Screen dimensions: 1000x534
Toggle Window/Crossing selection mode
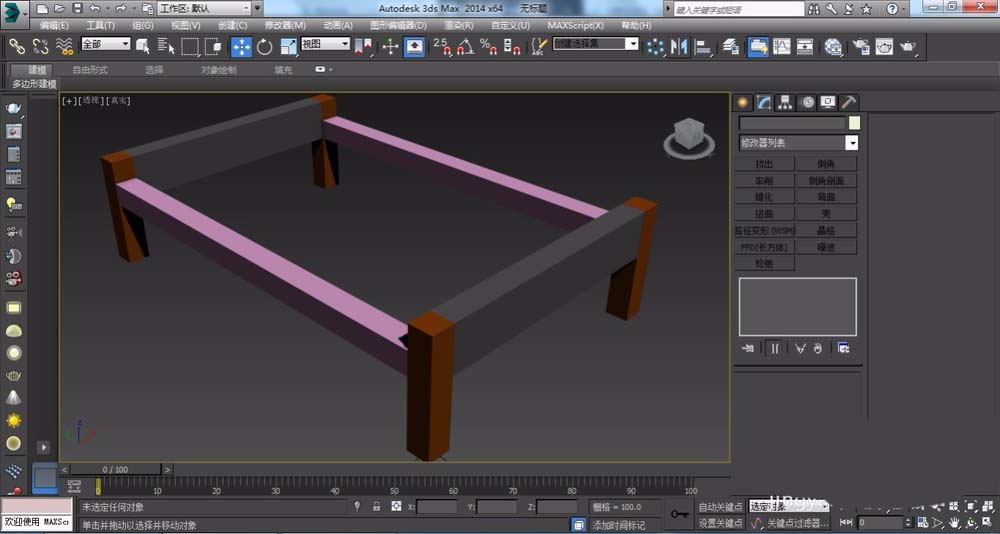[x=213, y=47]
